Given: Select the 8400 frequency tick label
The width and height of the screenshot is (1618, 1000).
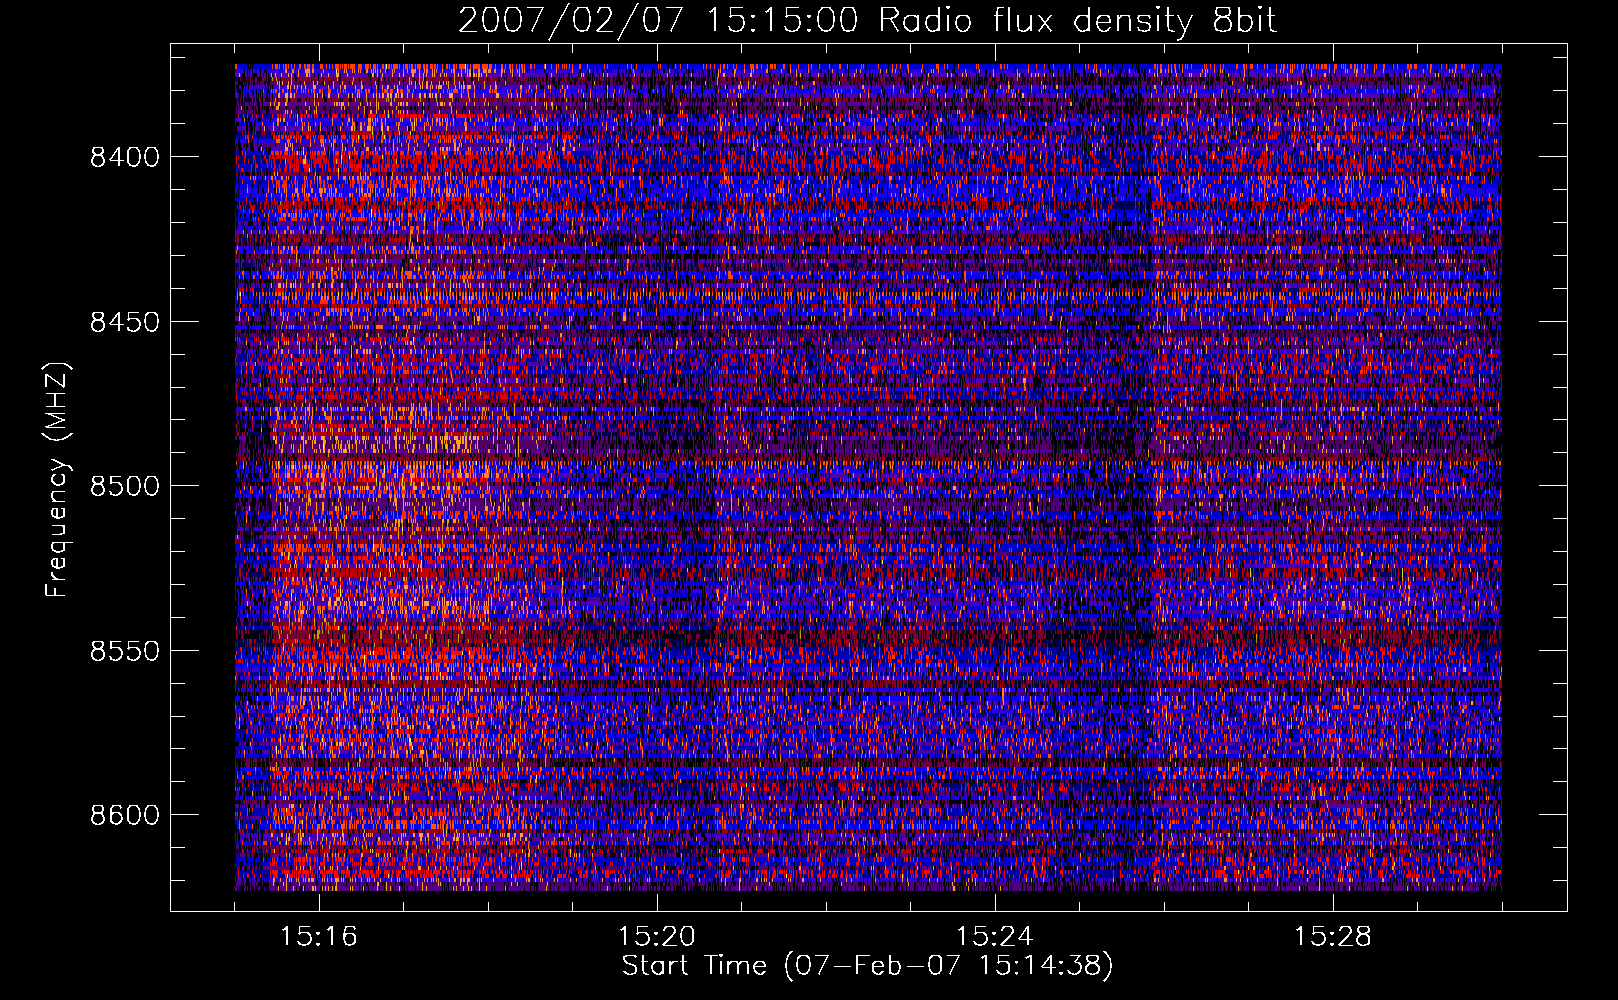Looking at the screenshot, I should pos(125,157).
